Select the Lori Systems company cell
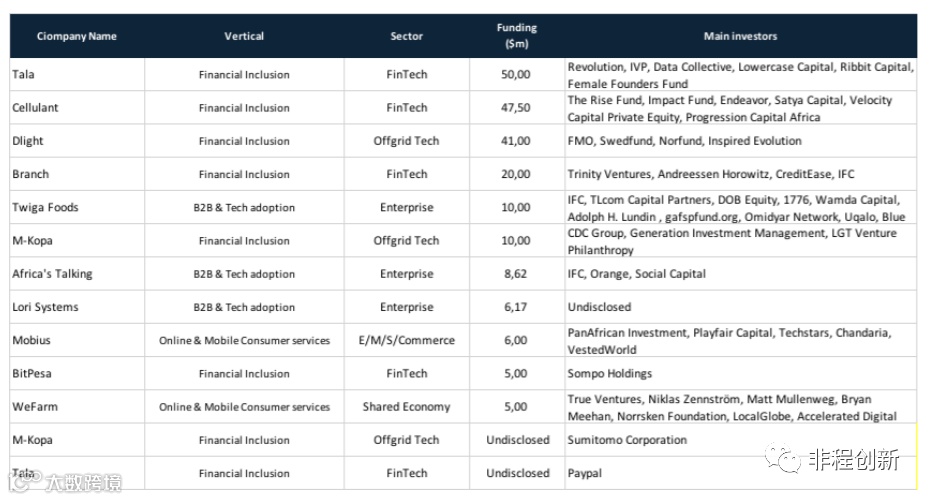 click(x=45, y=307)
